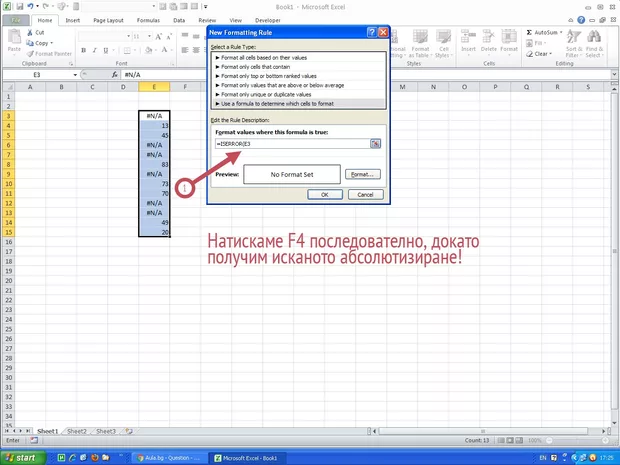Click the zoom slider in status bar

[577, 440]
